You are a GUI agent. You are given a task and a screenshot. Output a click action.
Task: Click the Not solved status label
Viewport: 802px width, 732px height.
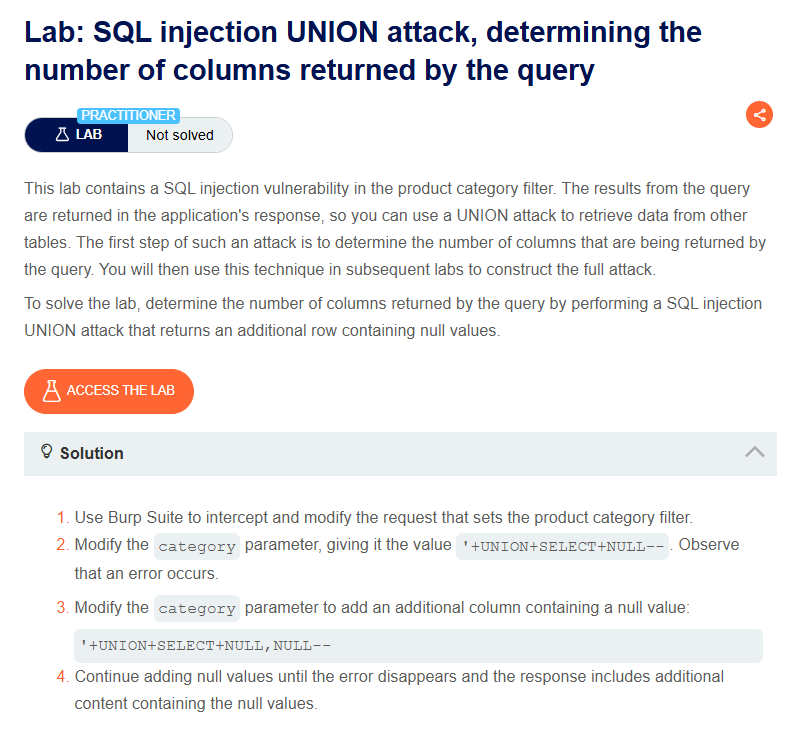coord(180,135)
